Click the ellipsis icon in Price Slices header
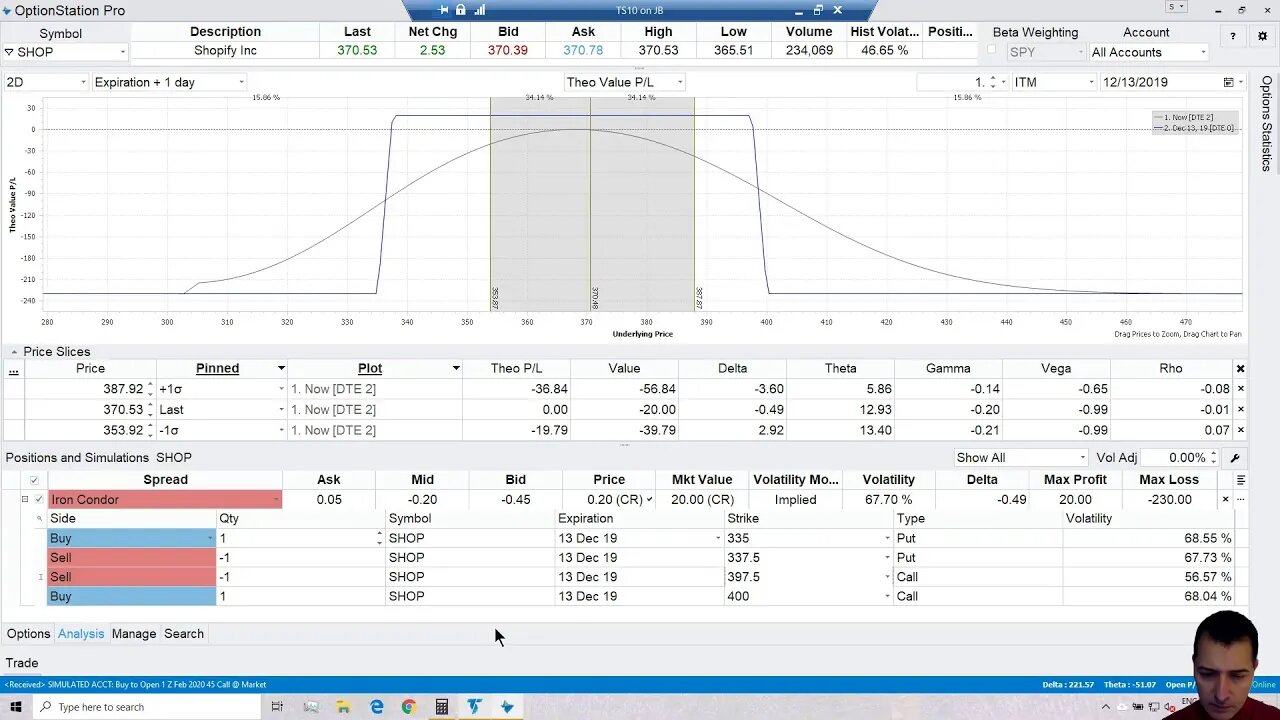 [x=13, y=369]
